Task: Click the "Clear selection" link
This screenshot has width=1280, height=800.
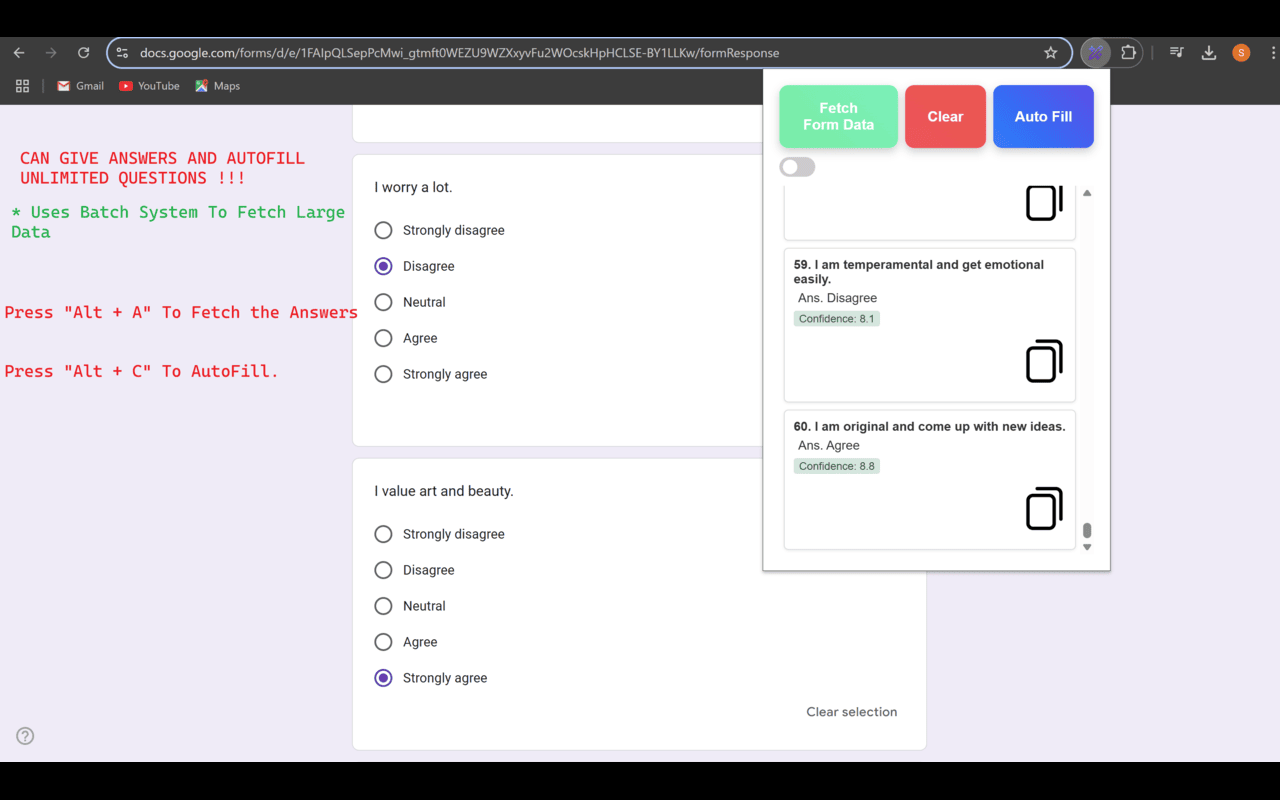Action: pyautogui.click(x=851, y=711)
